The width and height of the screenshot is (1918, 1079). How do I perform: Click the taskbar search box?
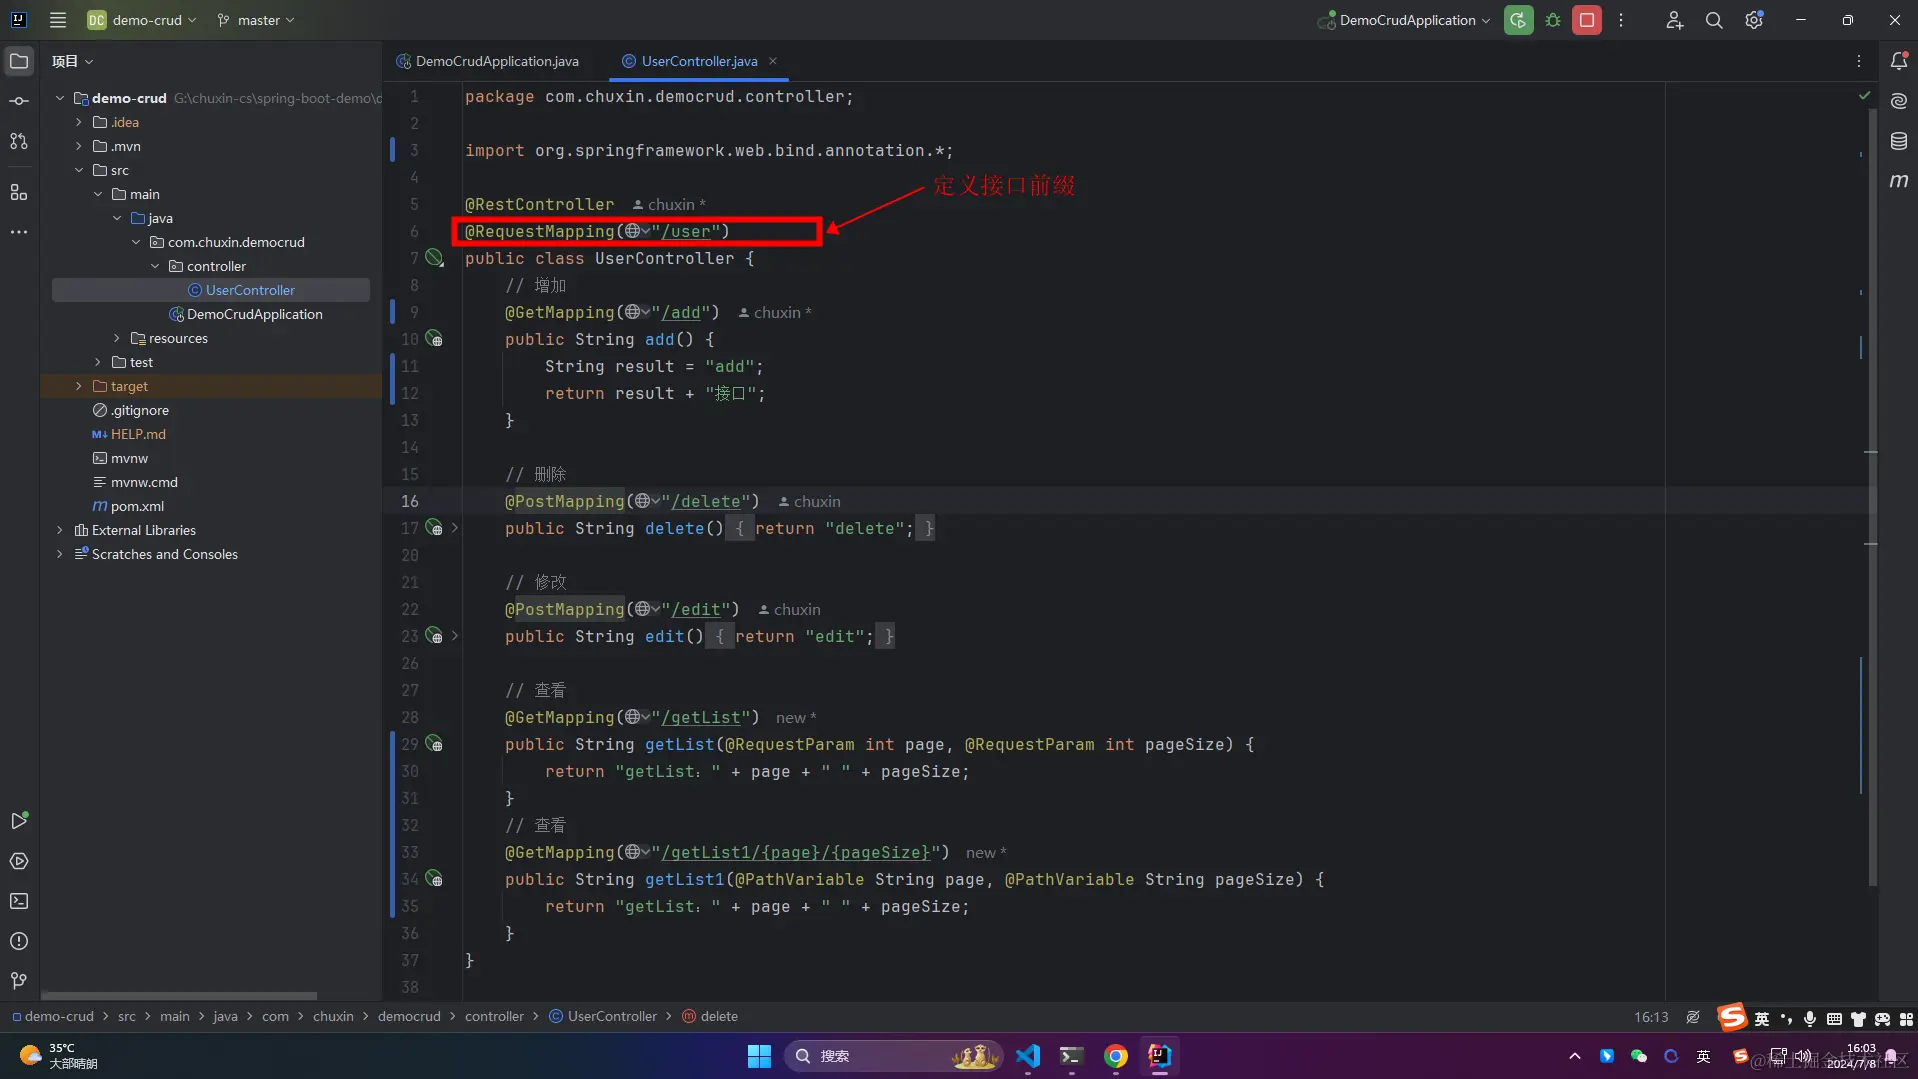[x=893, y=1056]
